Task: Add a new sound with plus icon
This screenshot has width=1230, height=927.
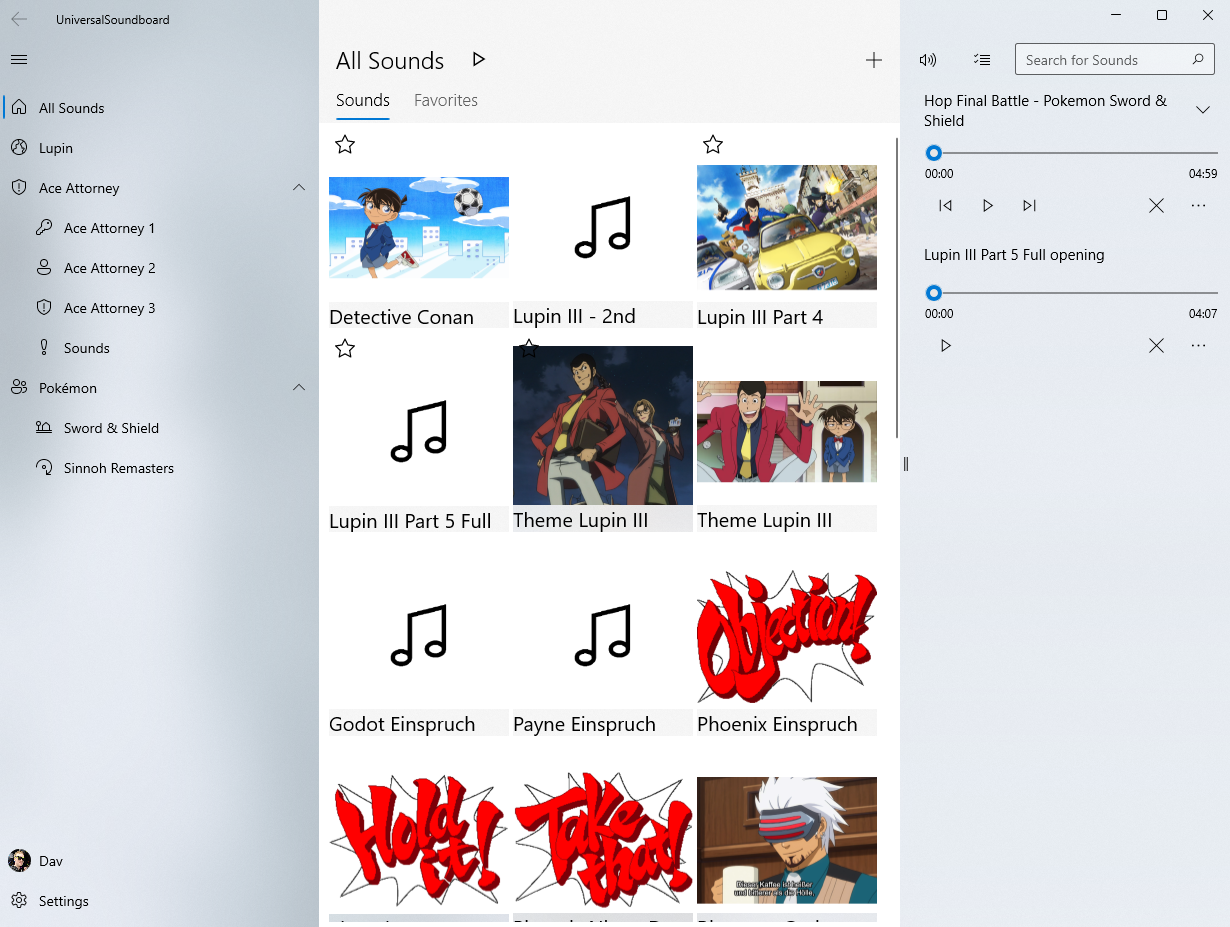Action: (x=874, y=60)
